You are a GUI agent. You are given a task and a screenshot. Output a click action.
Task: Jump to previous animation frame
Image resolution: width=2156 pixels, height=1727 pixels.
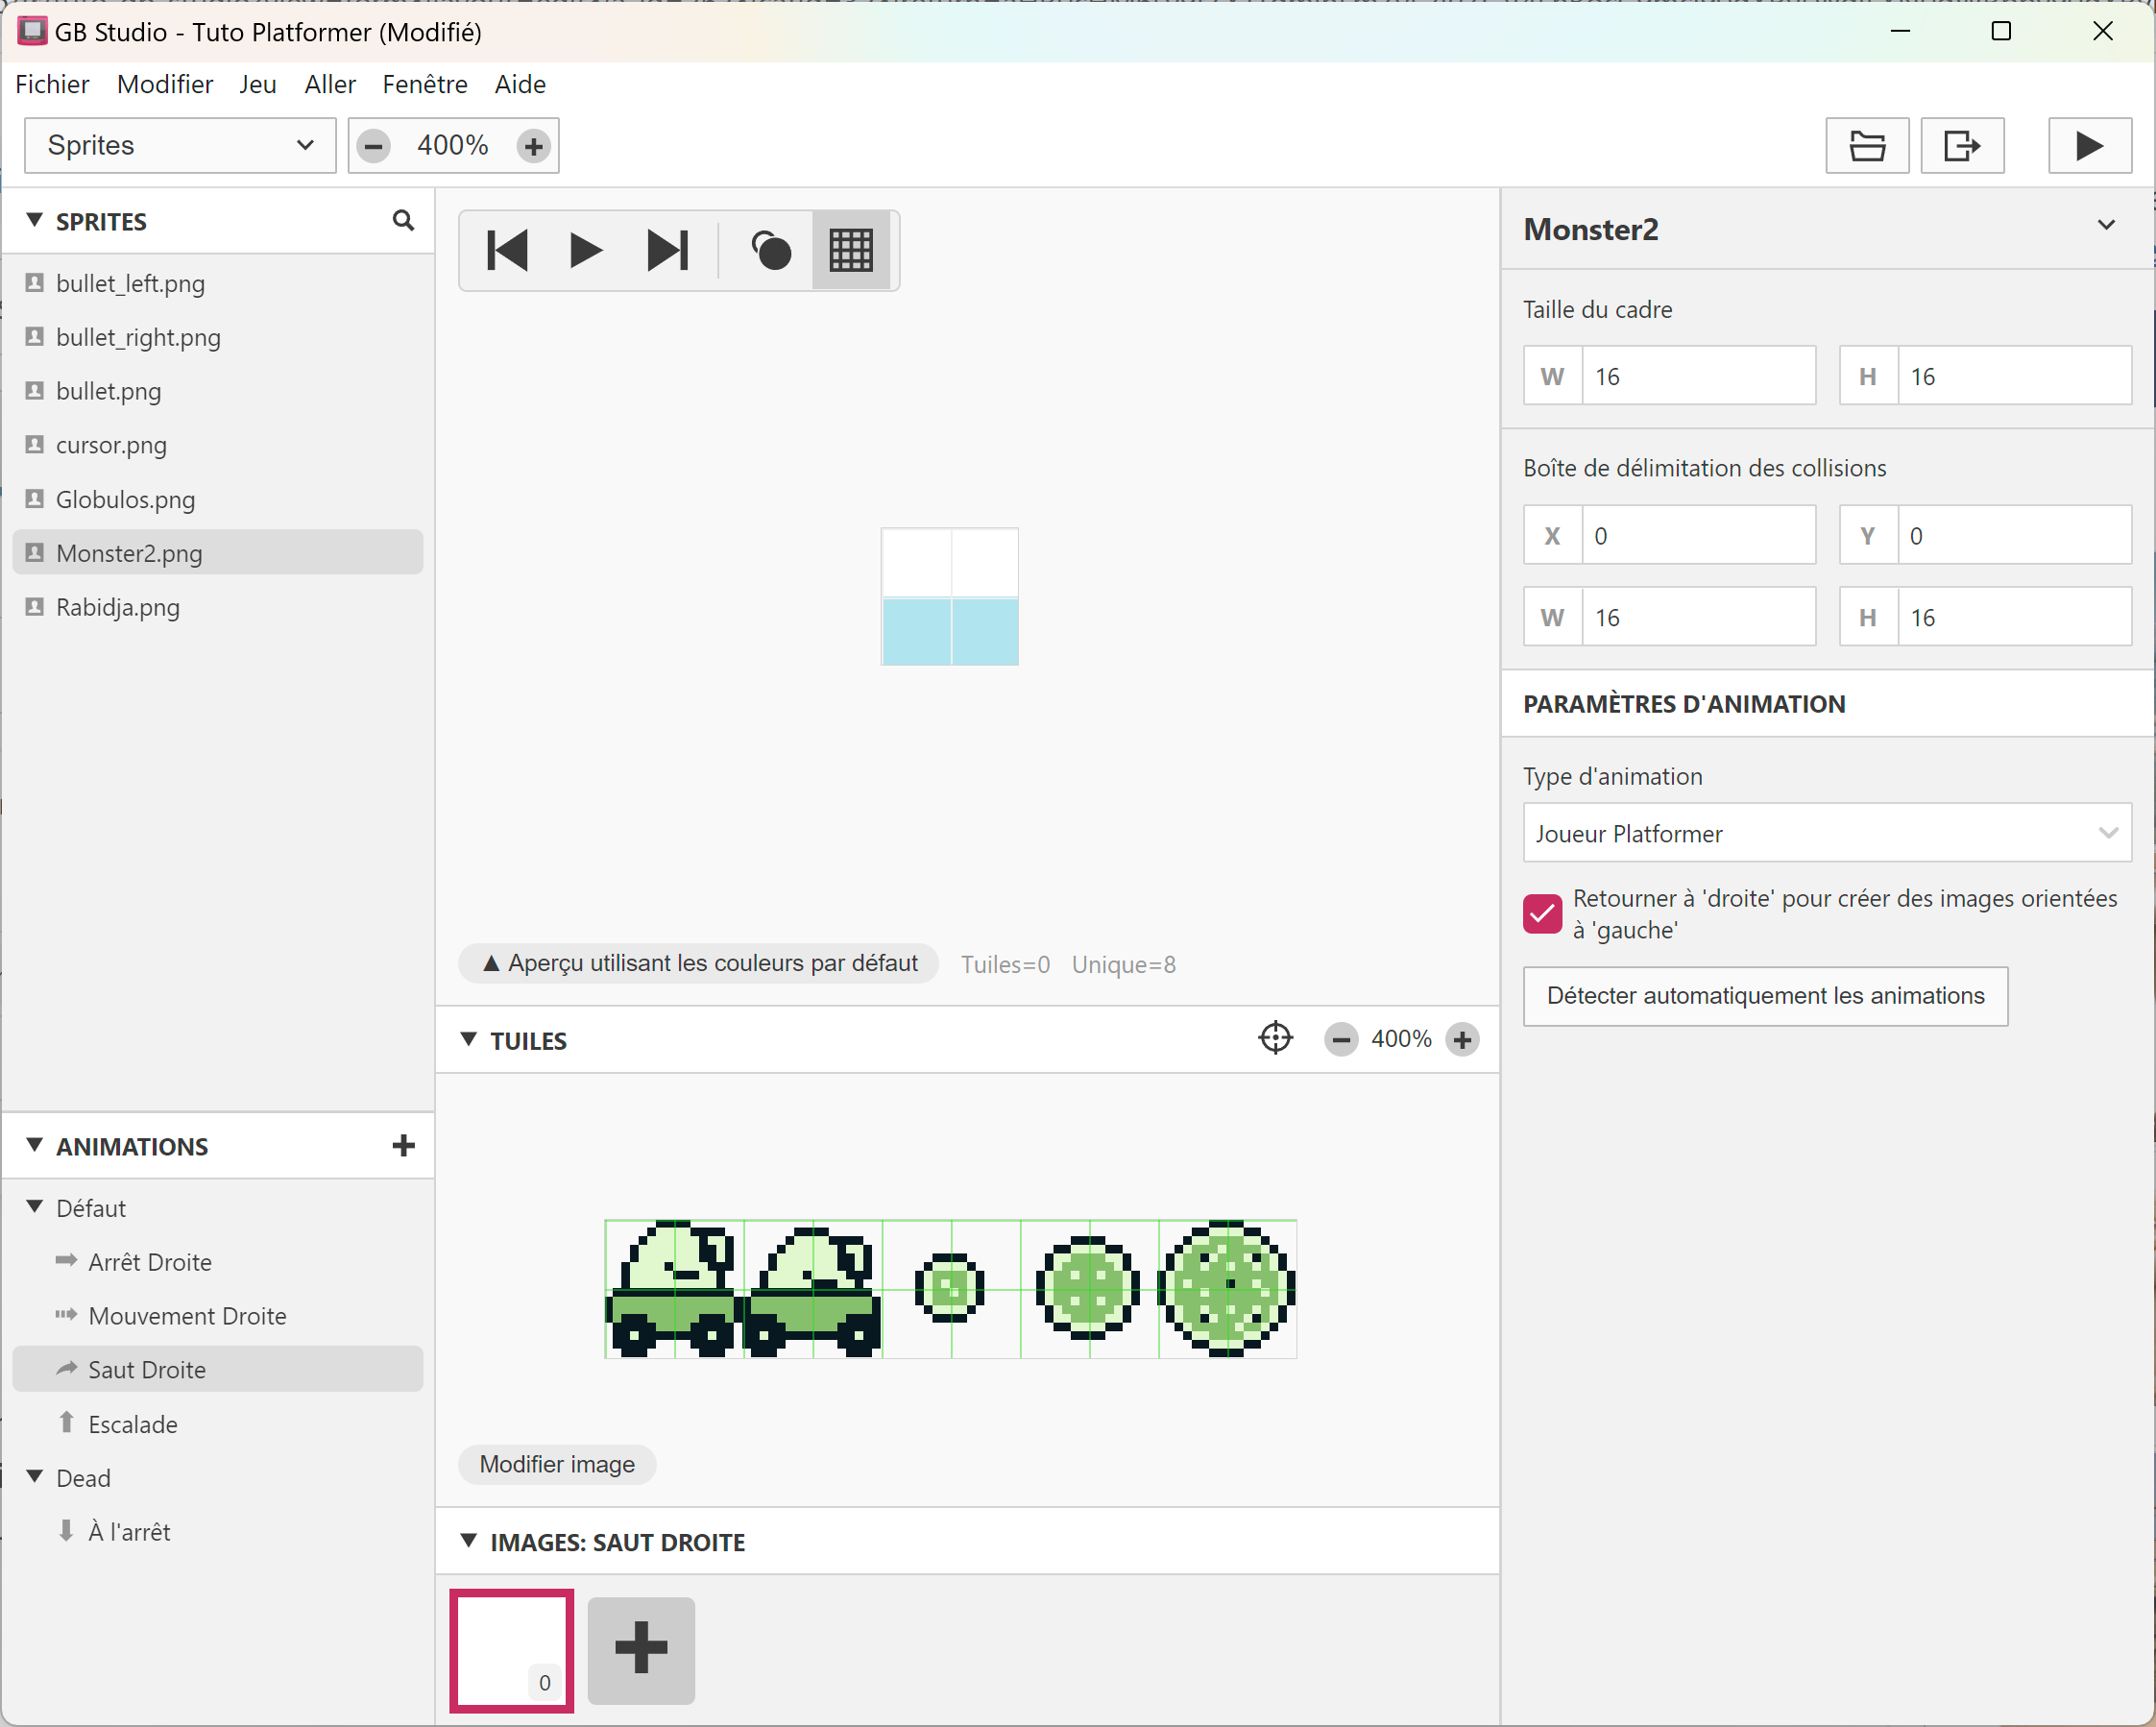(x=507, y=250)
